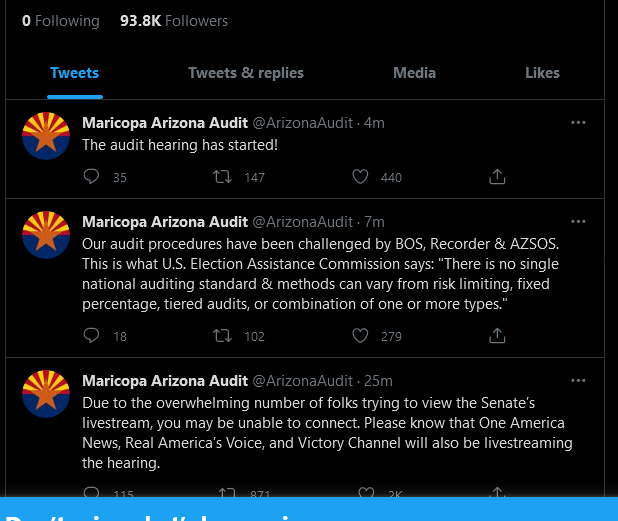Image resolution: width=618 pixels, height=521 pixels.
Task: Like the tweet with 279 likes
Action: click(x=360, y=335)
